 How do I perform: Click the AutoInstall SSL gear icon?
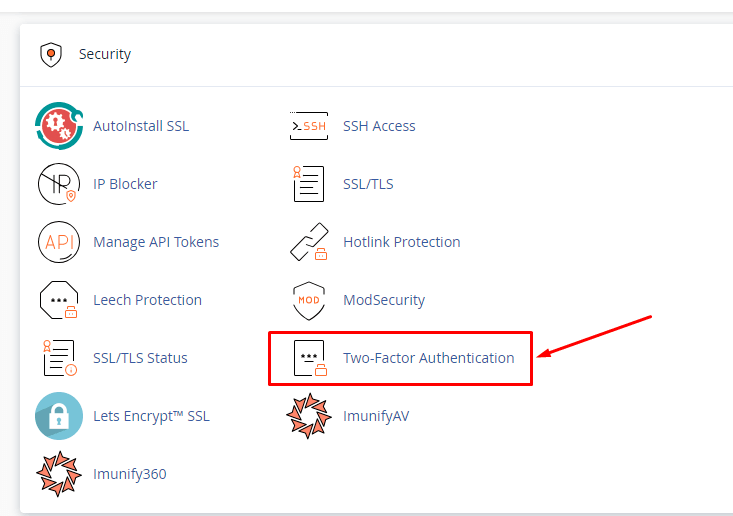point(59,126)
